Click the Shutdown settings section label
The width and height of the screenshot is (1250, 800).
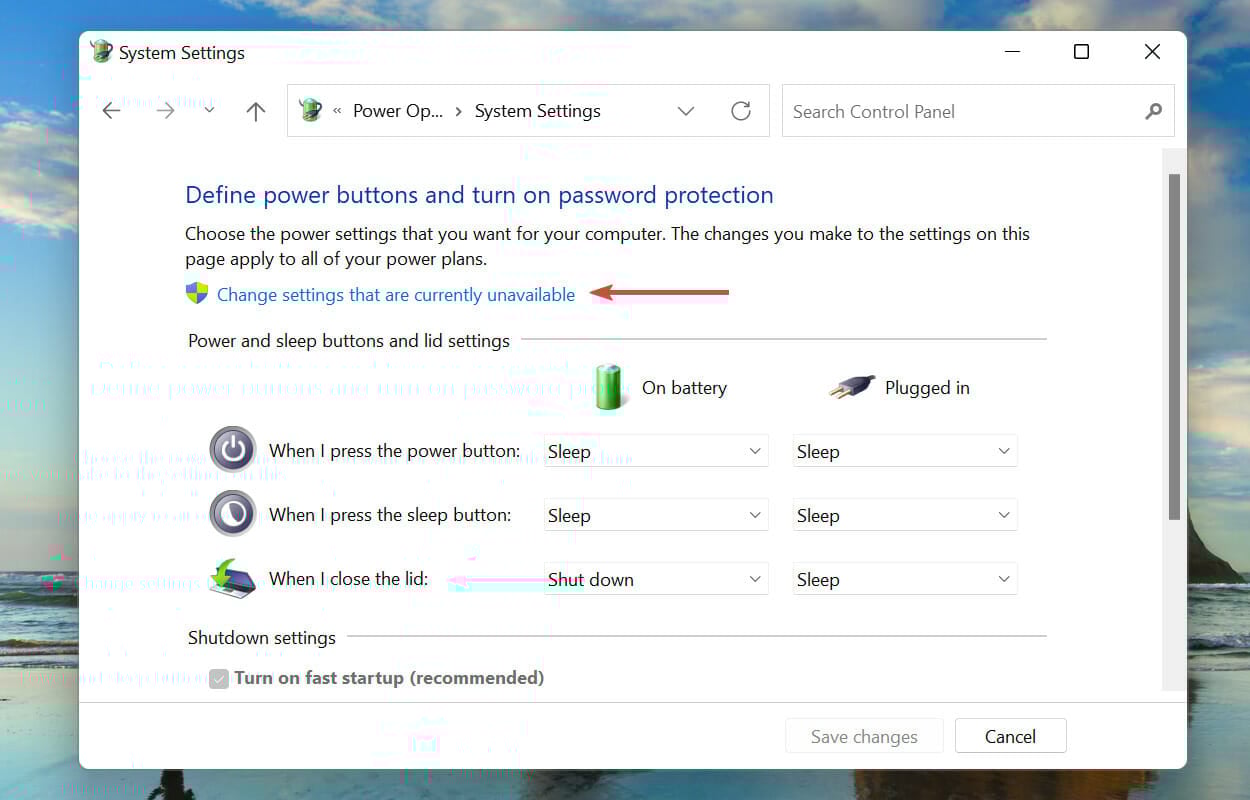262,637
